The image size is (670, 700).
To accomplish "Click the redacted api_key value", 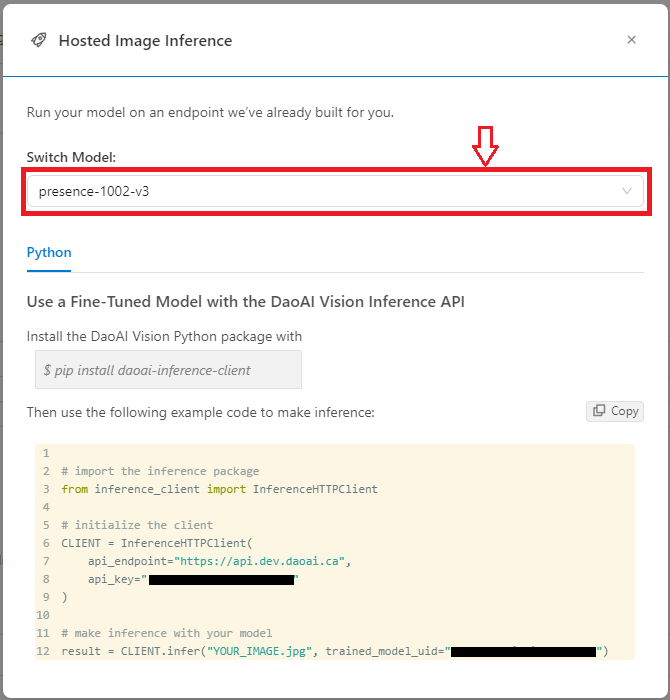I will click(x=221, y=579).
